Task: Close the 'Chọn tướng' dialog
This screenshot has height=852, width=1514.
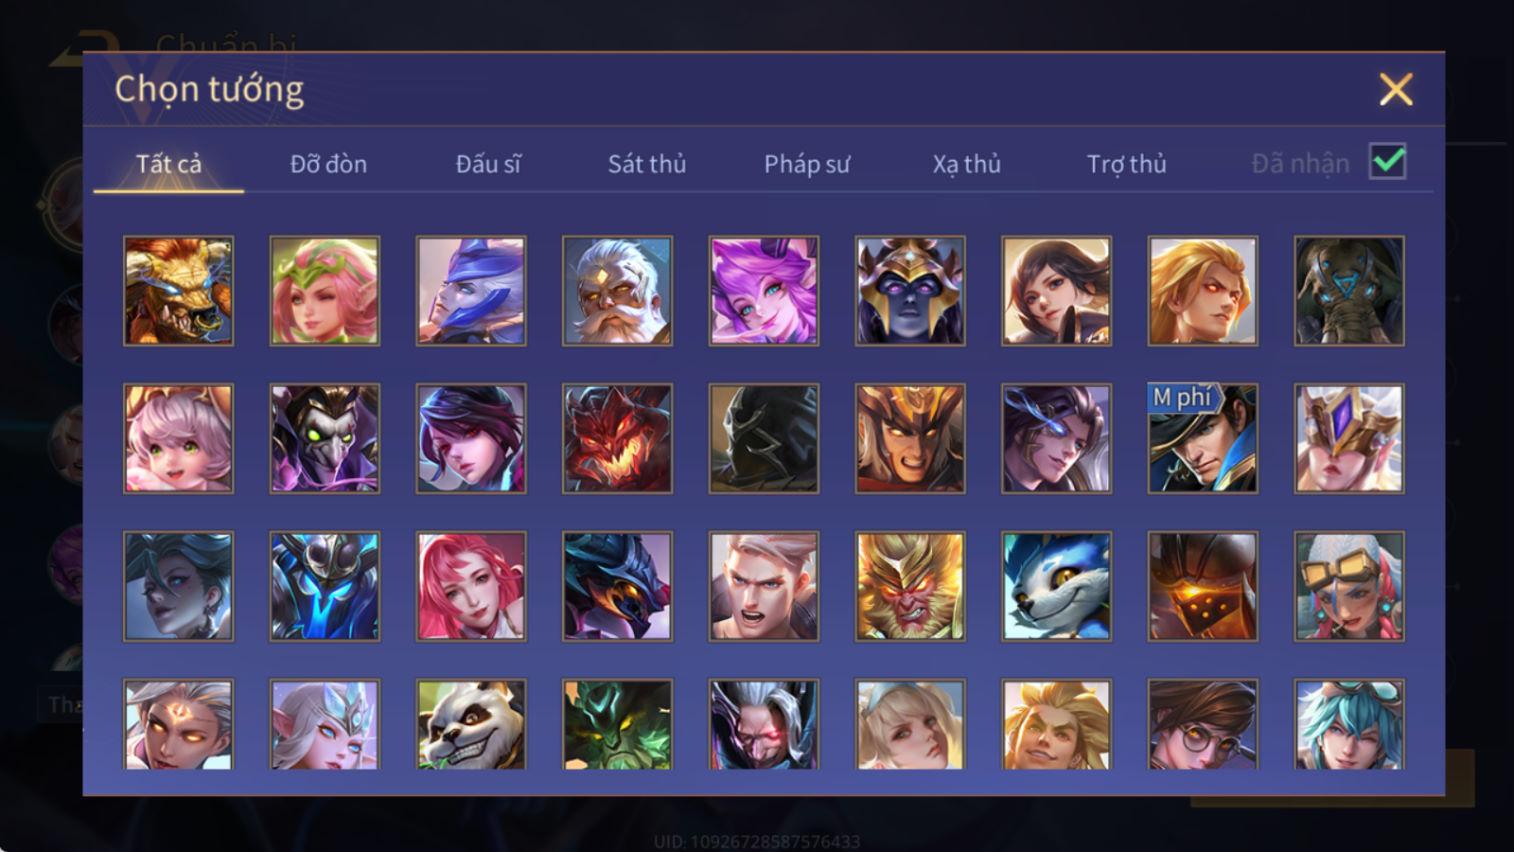Action: (1396, 90)
